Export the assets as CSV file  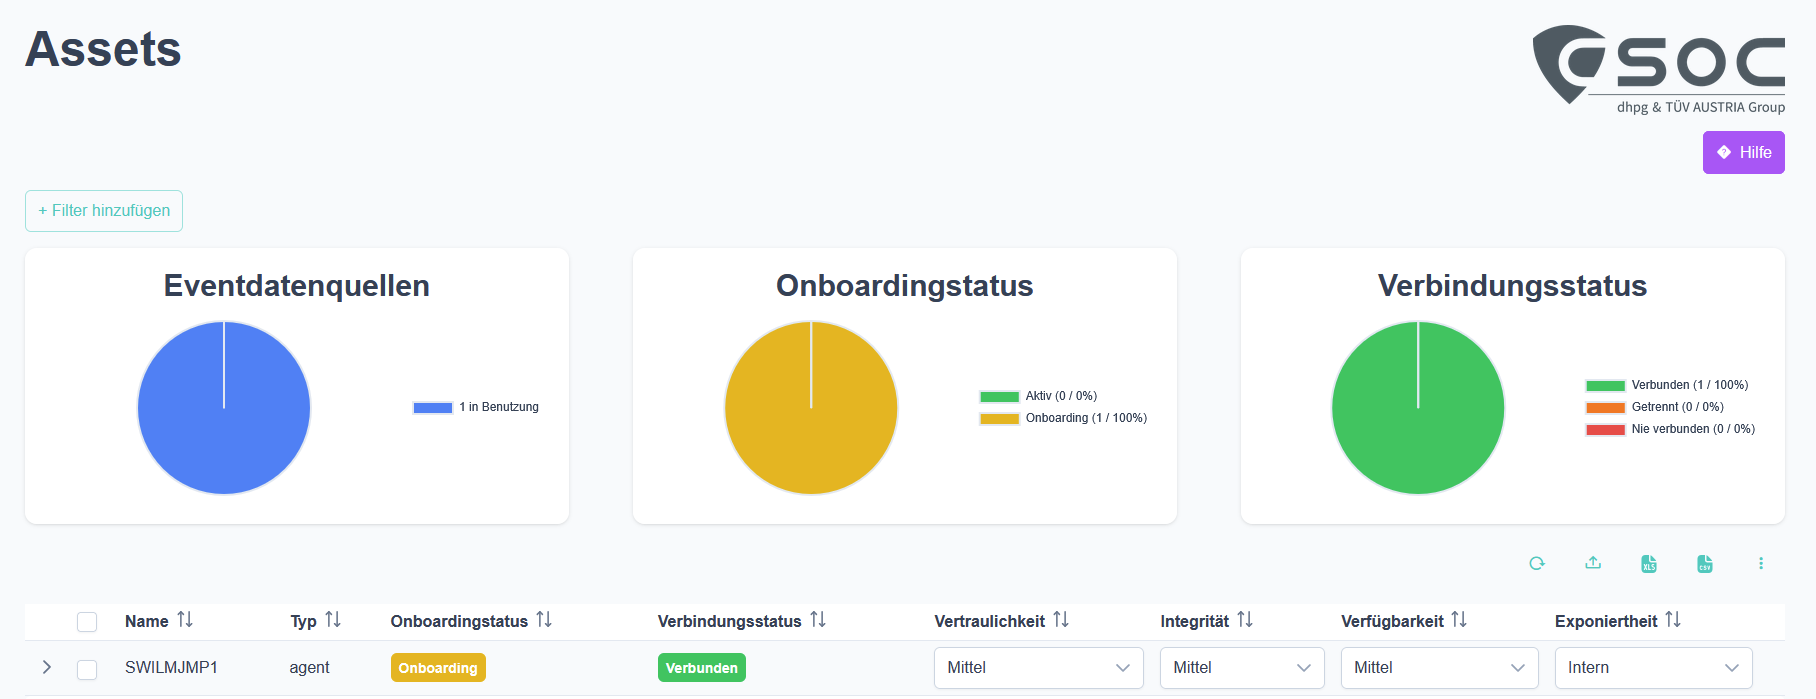(1705, 564)
